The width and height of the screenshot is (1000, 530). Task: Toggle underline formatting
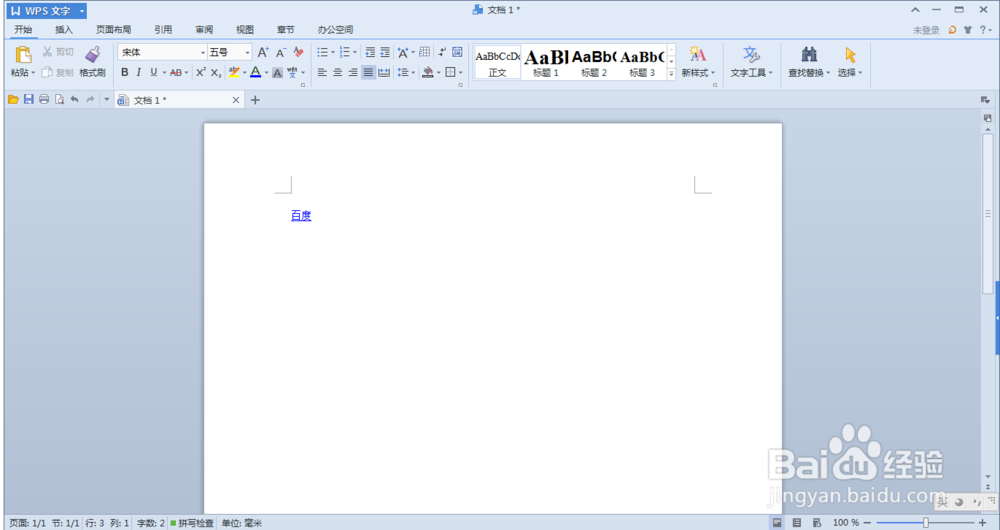[154, 73]
